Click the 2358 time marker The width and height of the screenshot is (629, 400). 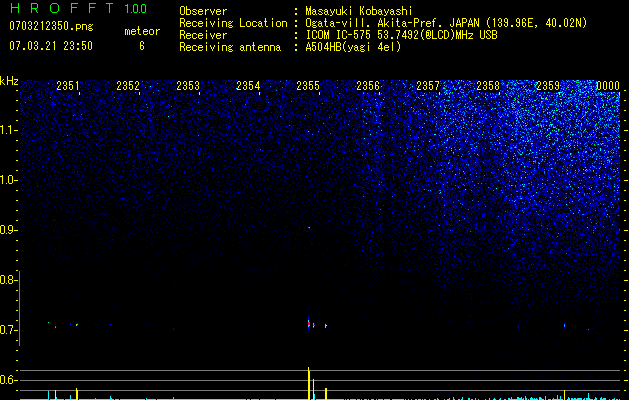tap(488, 86)
